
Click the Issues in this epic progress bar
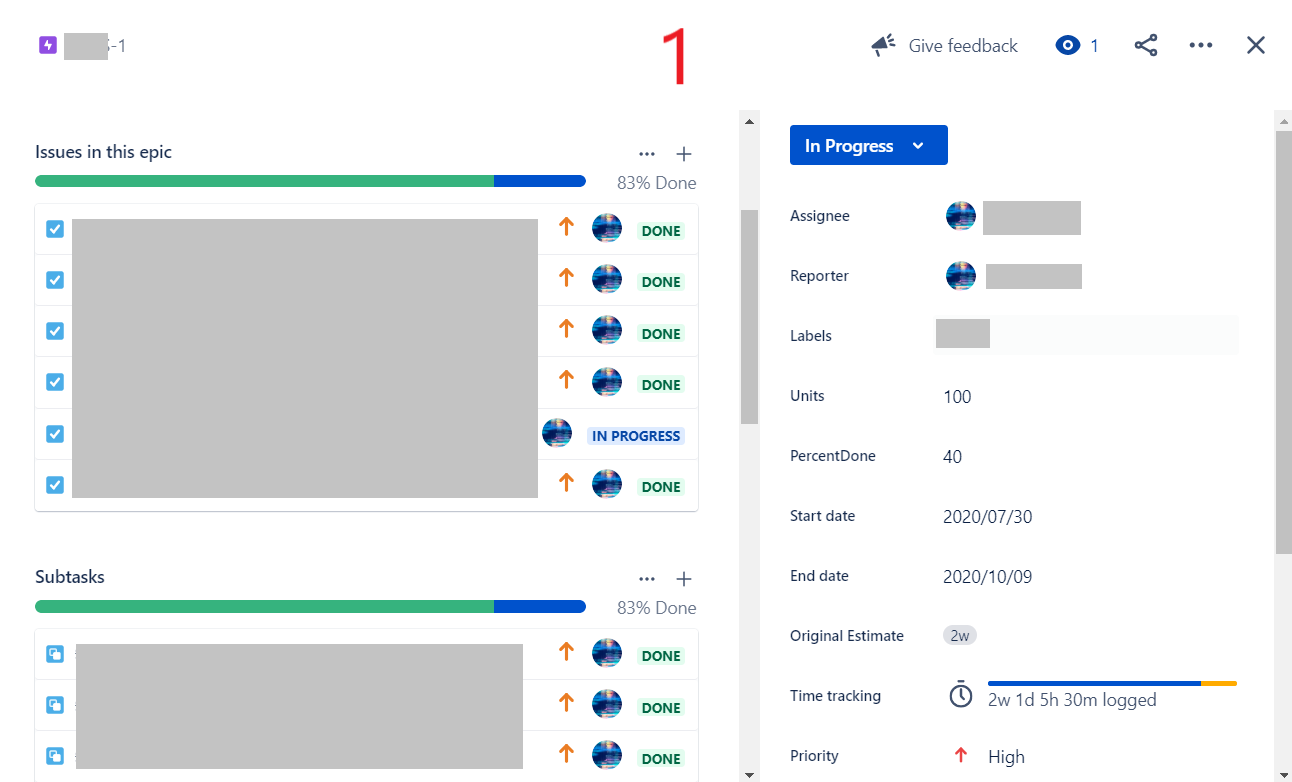310,181
